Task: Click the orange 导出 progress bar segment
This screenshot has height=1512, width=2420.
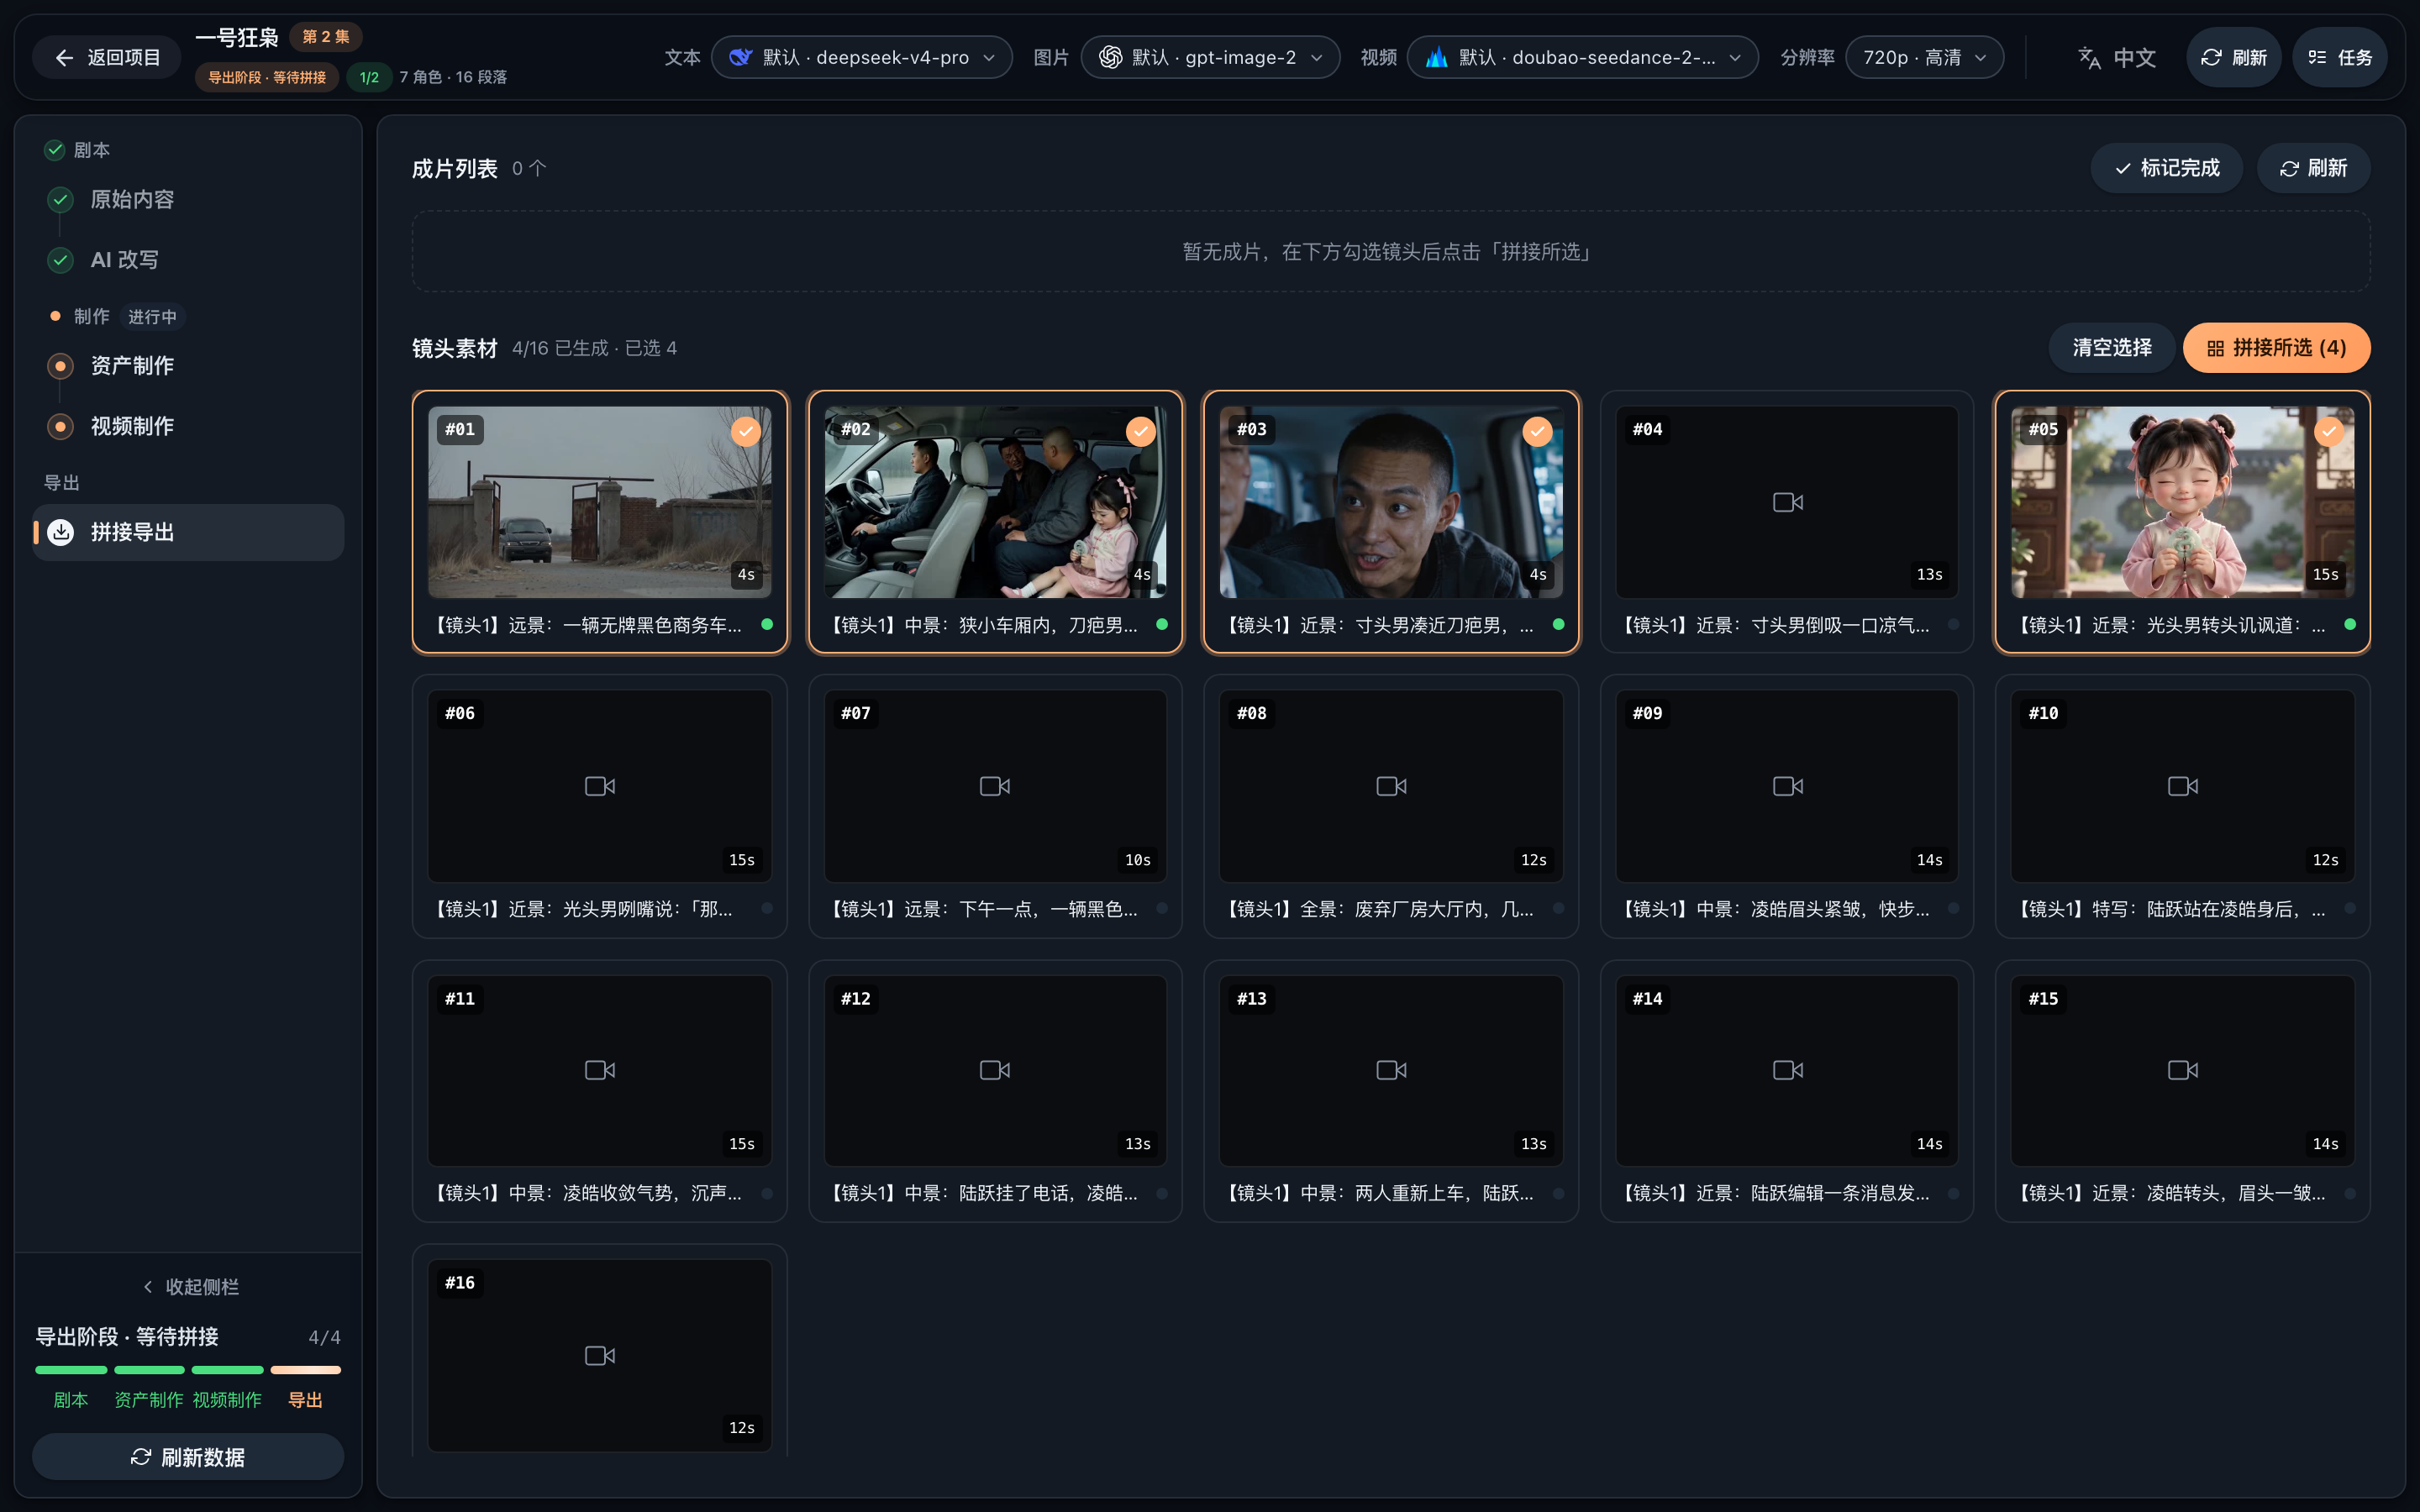Action: [x=305, y=1370]
